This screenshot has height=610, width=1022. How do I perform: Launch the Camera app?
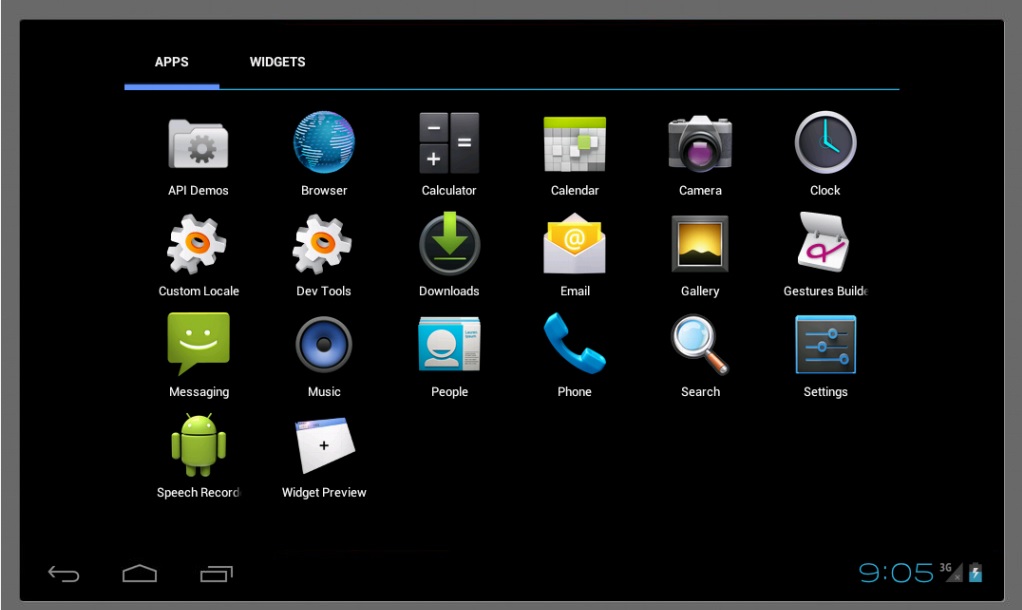(x=700, y=143)
